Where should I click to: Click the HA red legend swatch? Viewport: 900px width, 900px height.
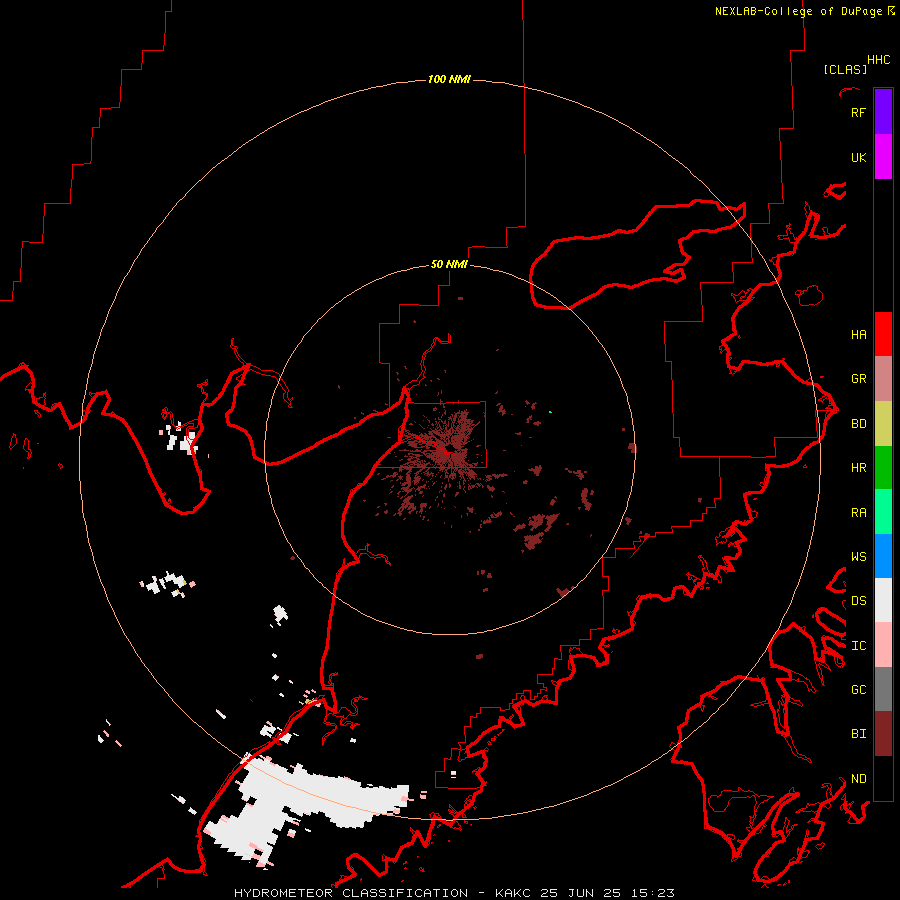(x=883, y=334)
